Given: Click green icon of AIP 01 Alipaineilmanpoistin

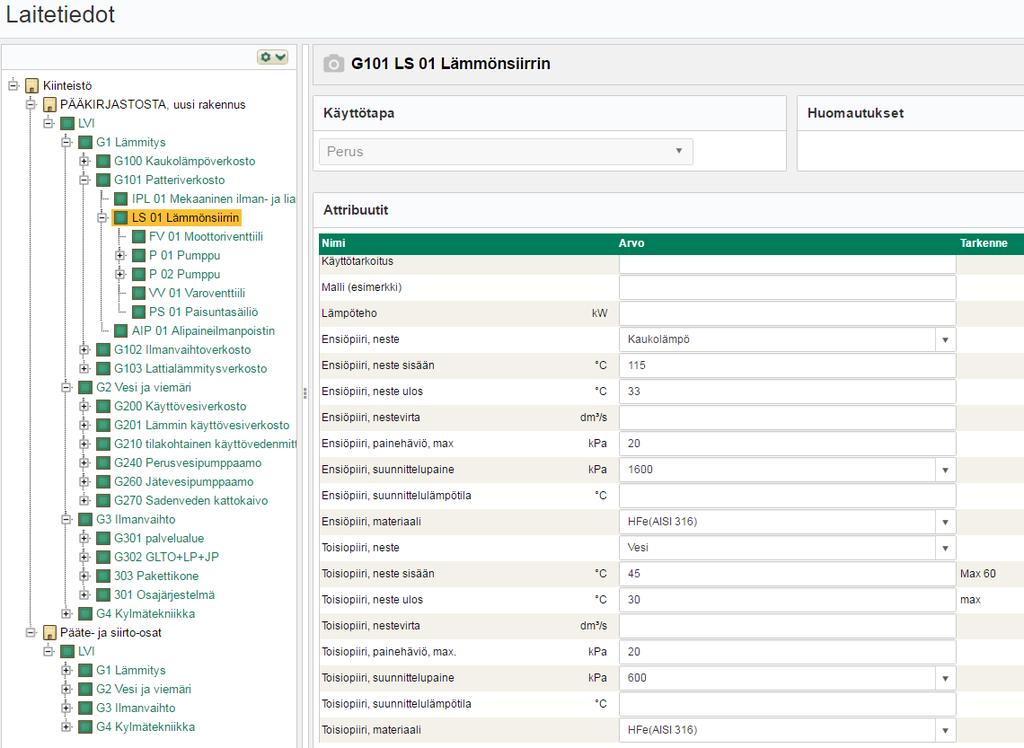Looking at the screenshot, I should click(x=121, y=331).
